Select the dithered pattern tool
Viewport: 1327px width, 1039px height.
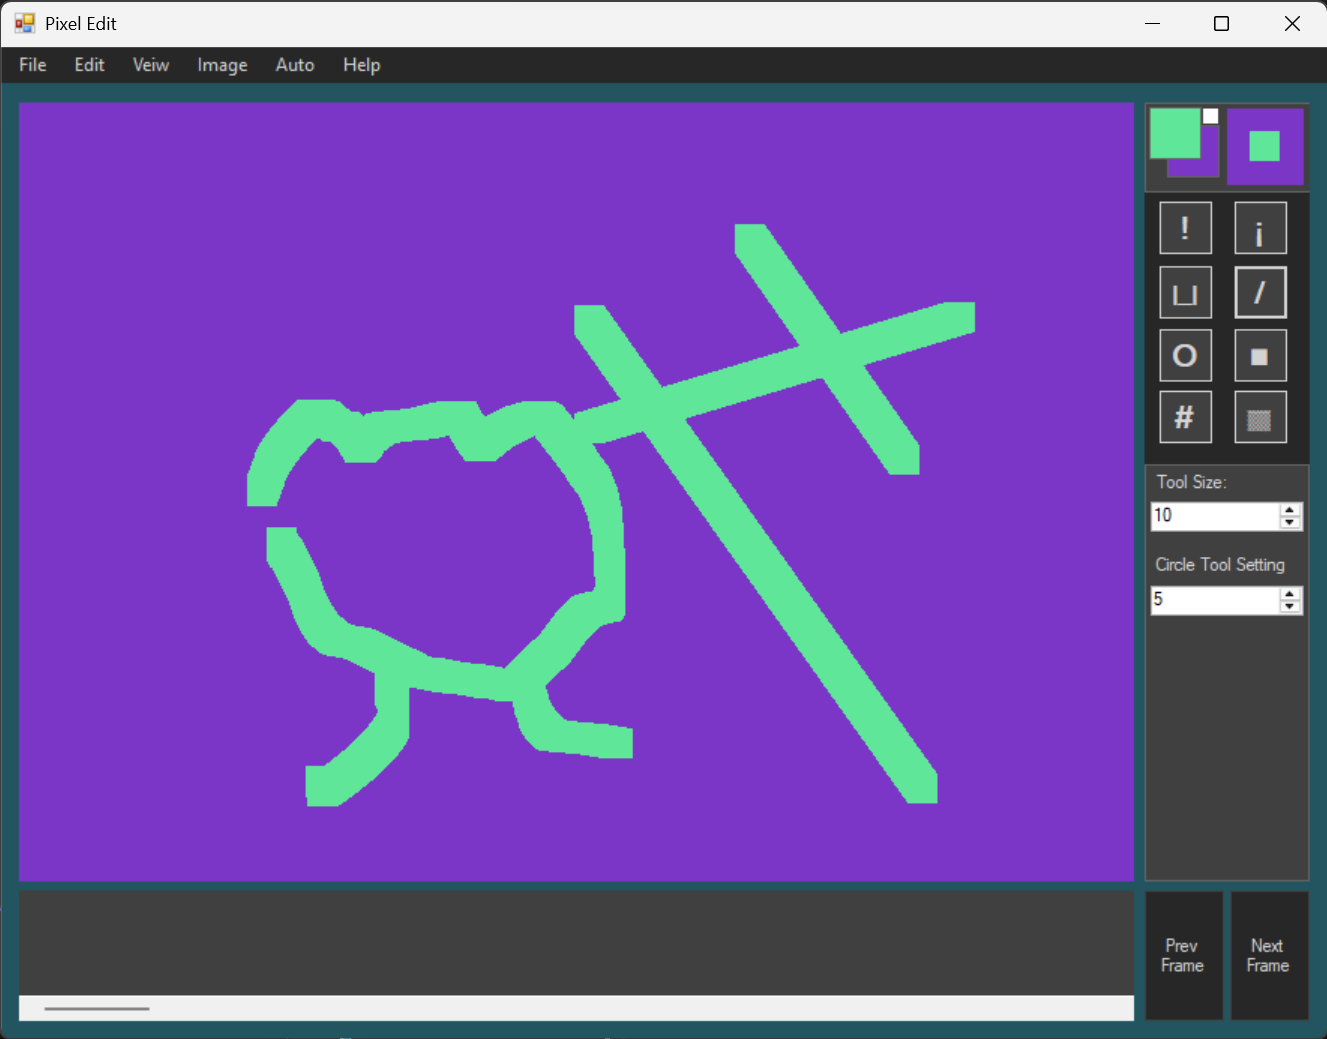point(1260,417)
